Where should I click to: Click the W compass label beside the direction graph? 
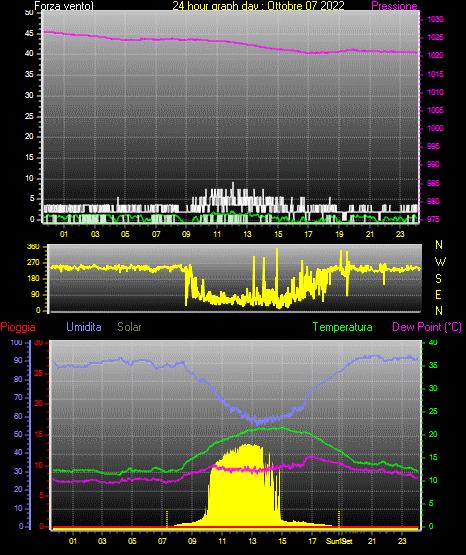pos(440,262)
